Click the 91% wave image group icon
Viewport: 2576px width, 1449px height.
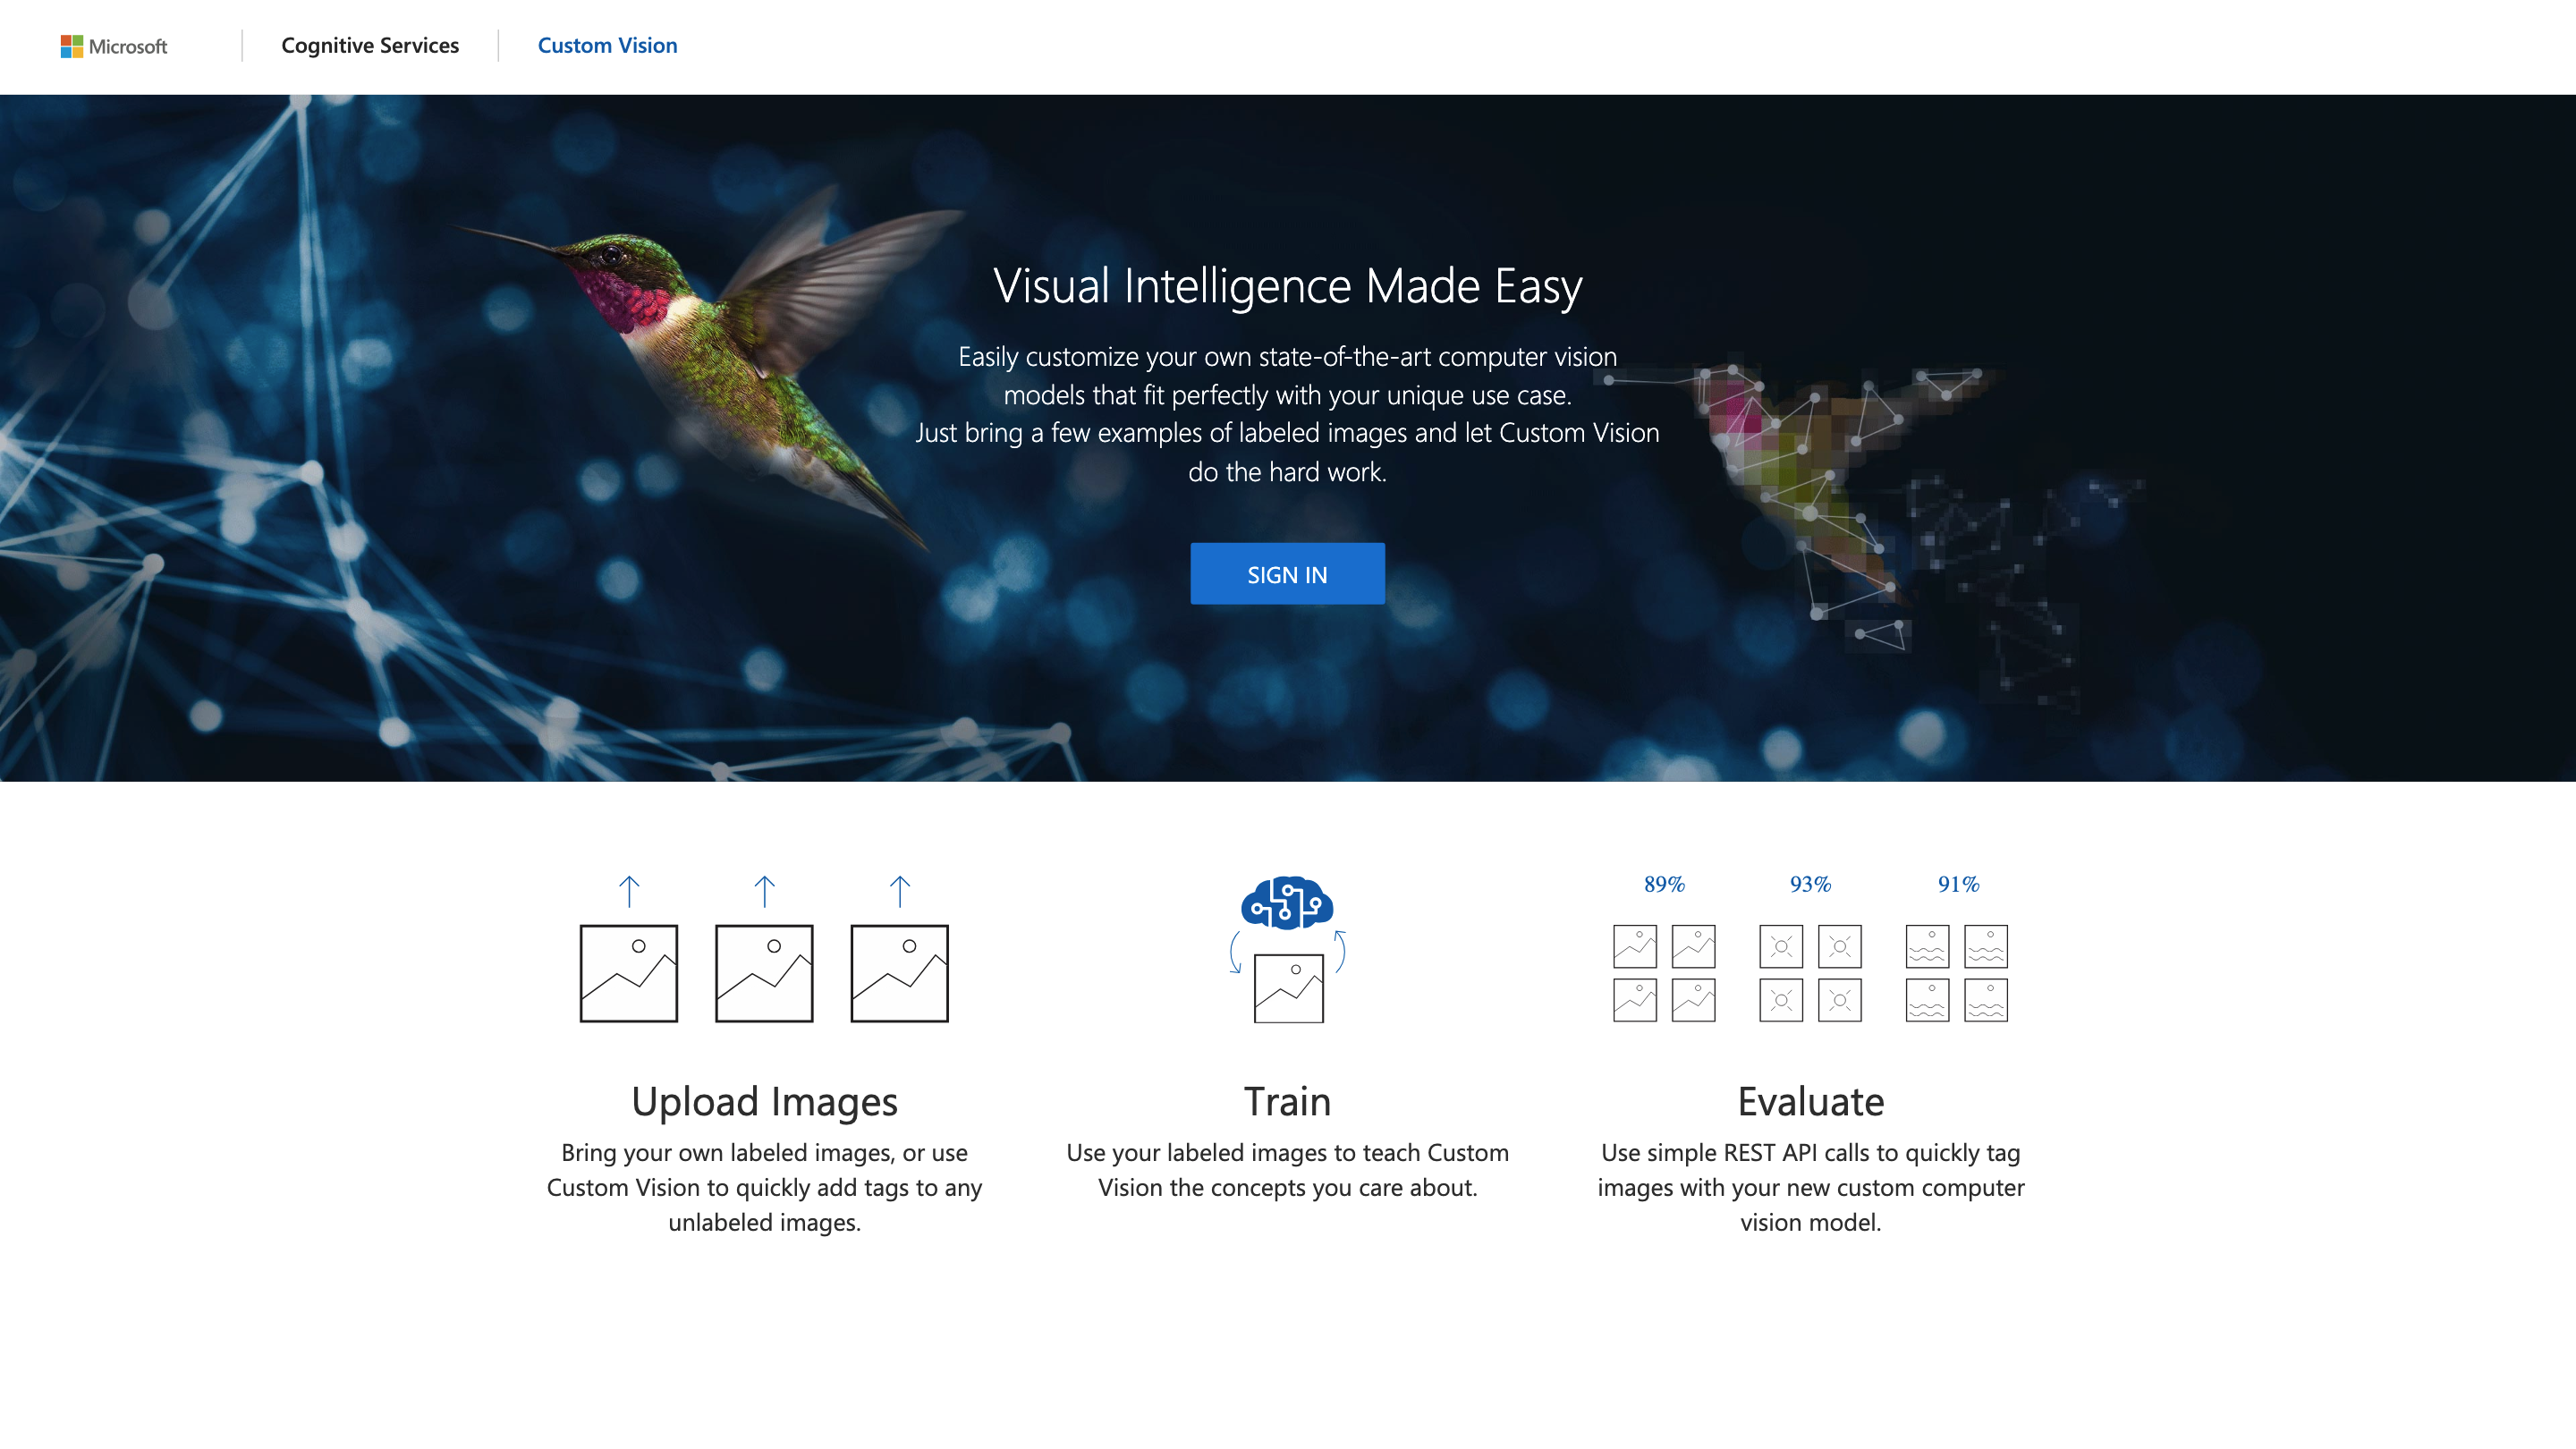click(x=1956, y=973)
